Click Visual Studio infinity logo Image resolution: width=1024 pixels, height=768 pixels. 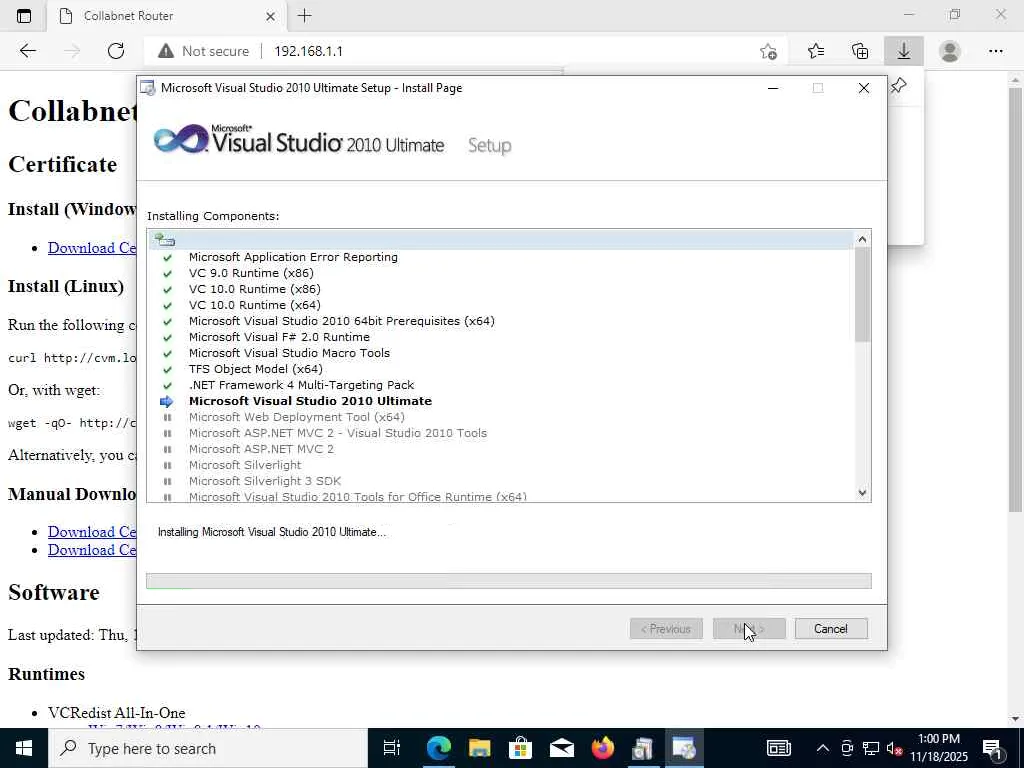click(x=180, y=138)
